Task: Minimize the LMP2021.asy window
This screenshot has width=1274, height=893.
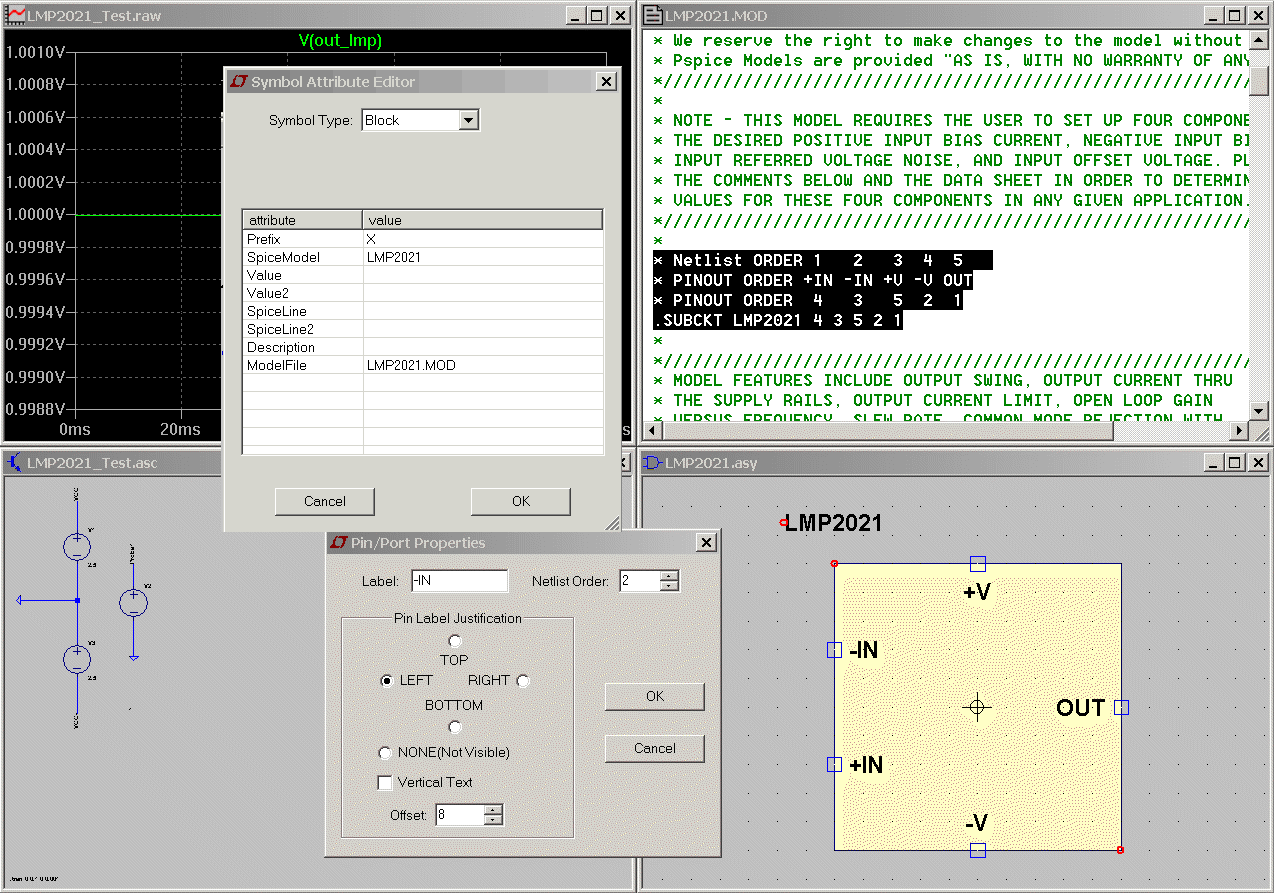Action: [x=1213, y=462]
